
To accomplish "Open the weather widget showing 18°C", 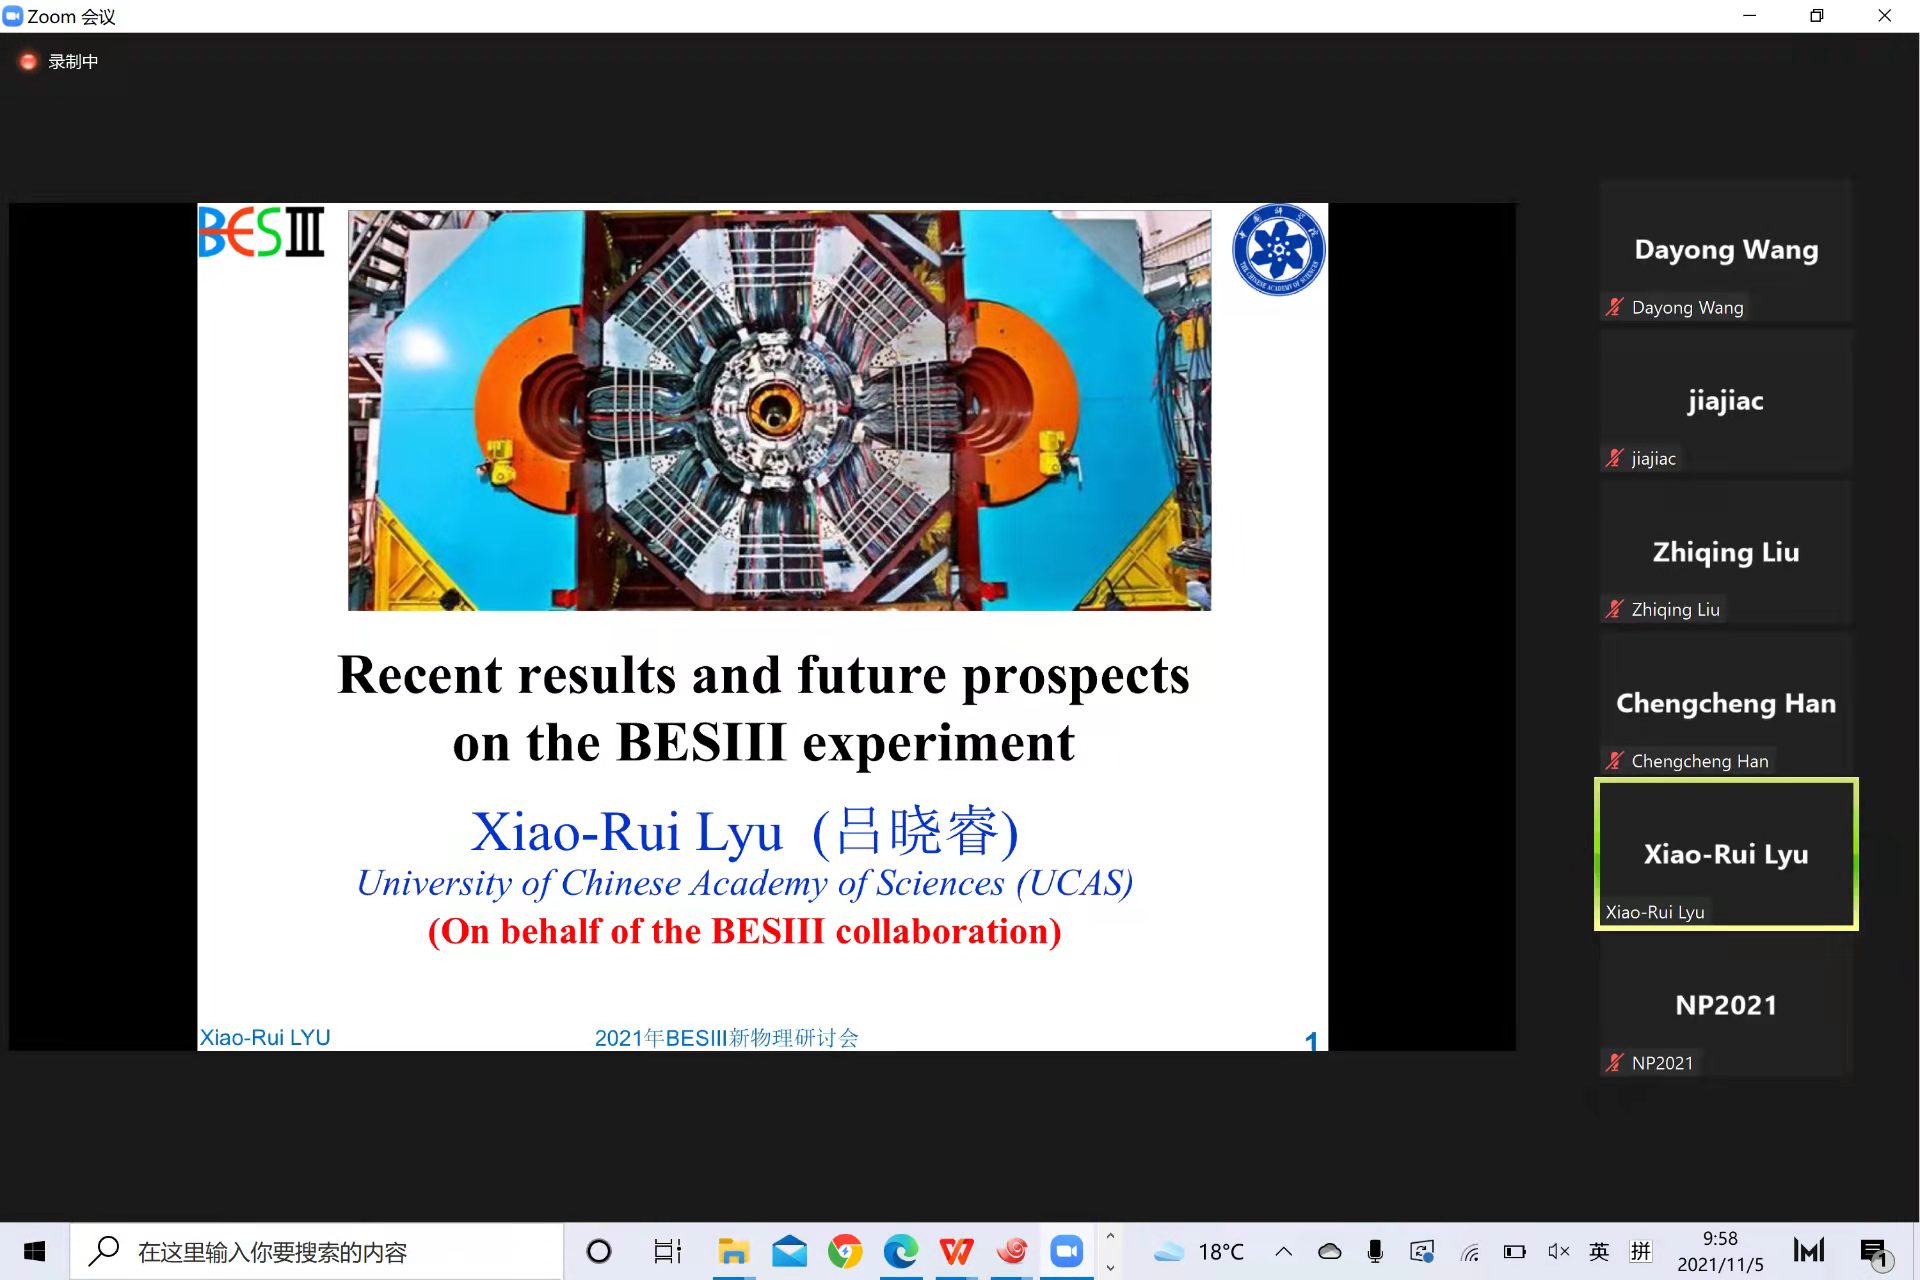I will click(1199, 1252).
